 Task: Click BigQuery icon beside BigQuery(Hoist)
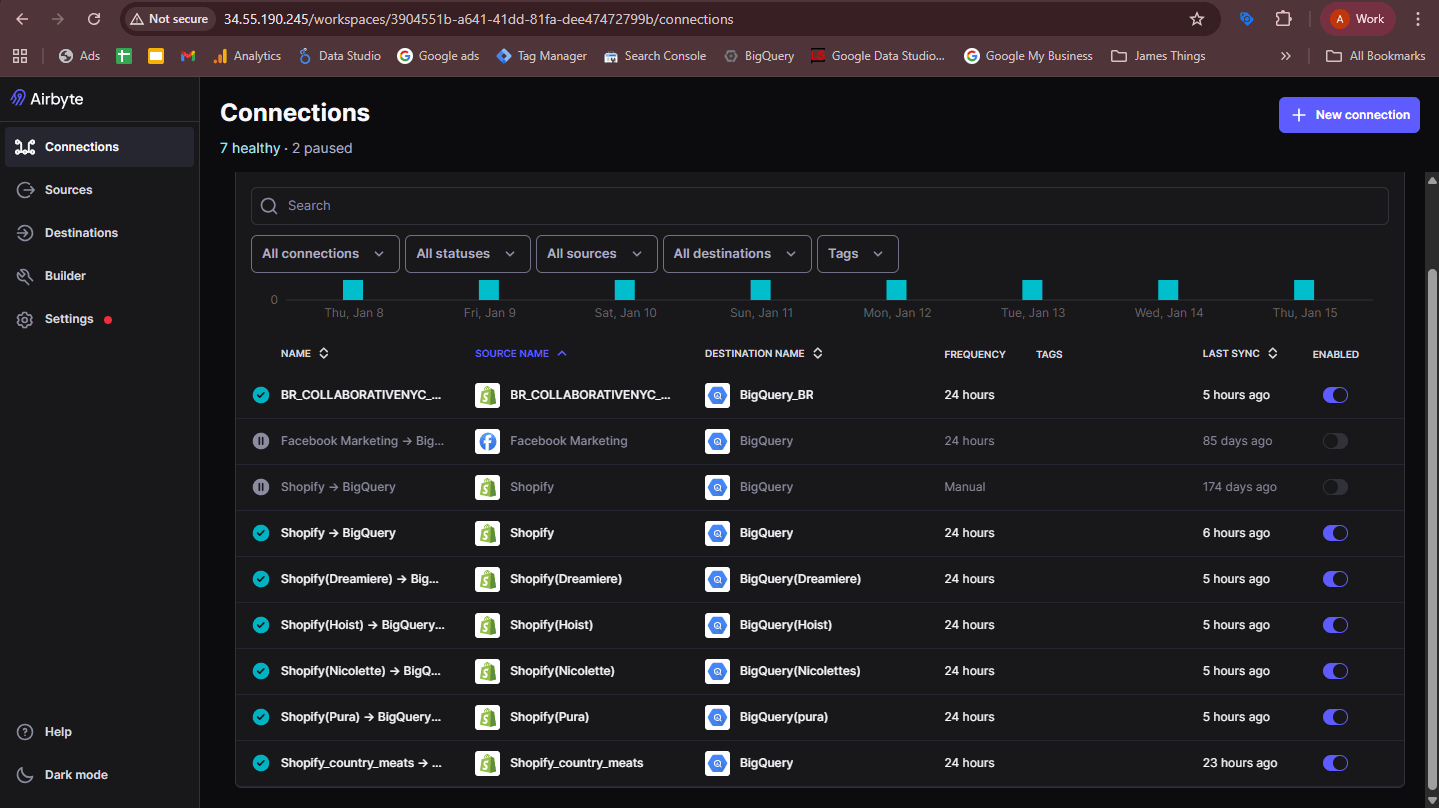click(717, 625)
